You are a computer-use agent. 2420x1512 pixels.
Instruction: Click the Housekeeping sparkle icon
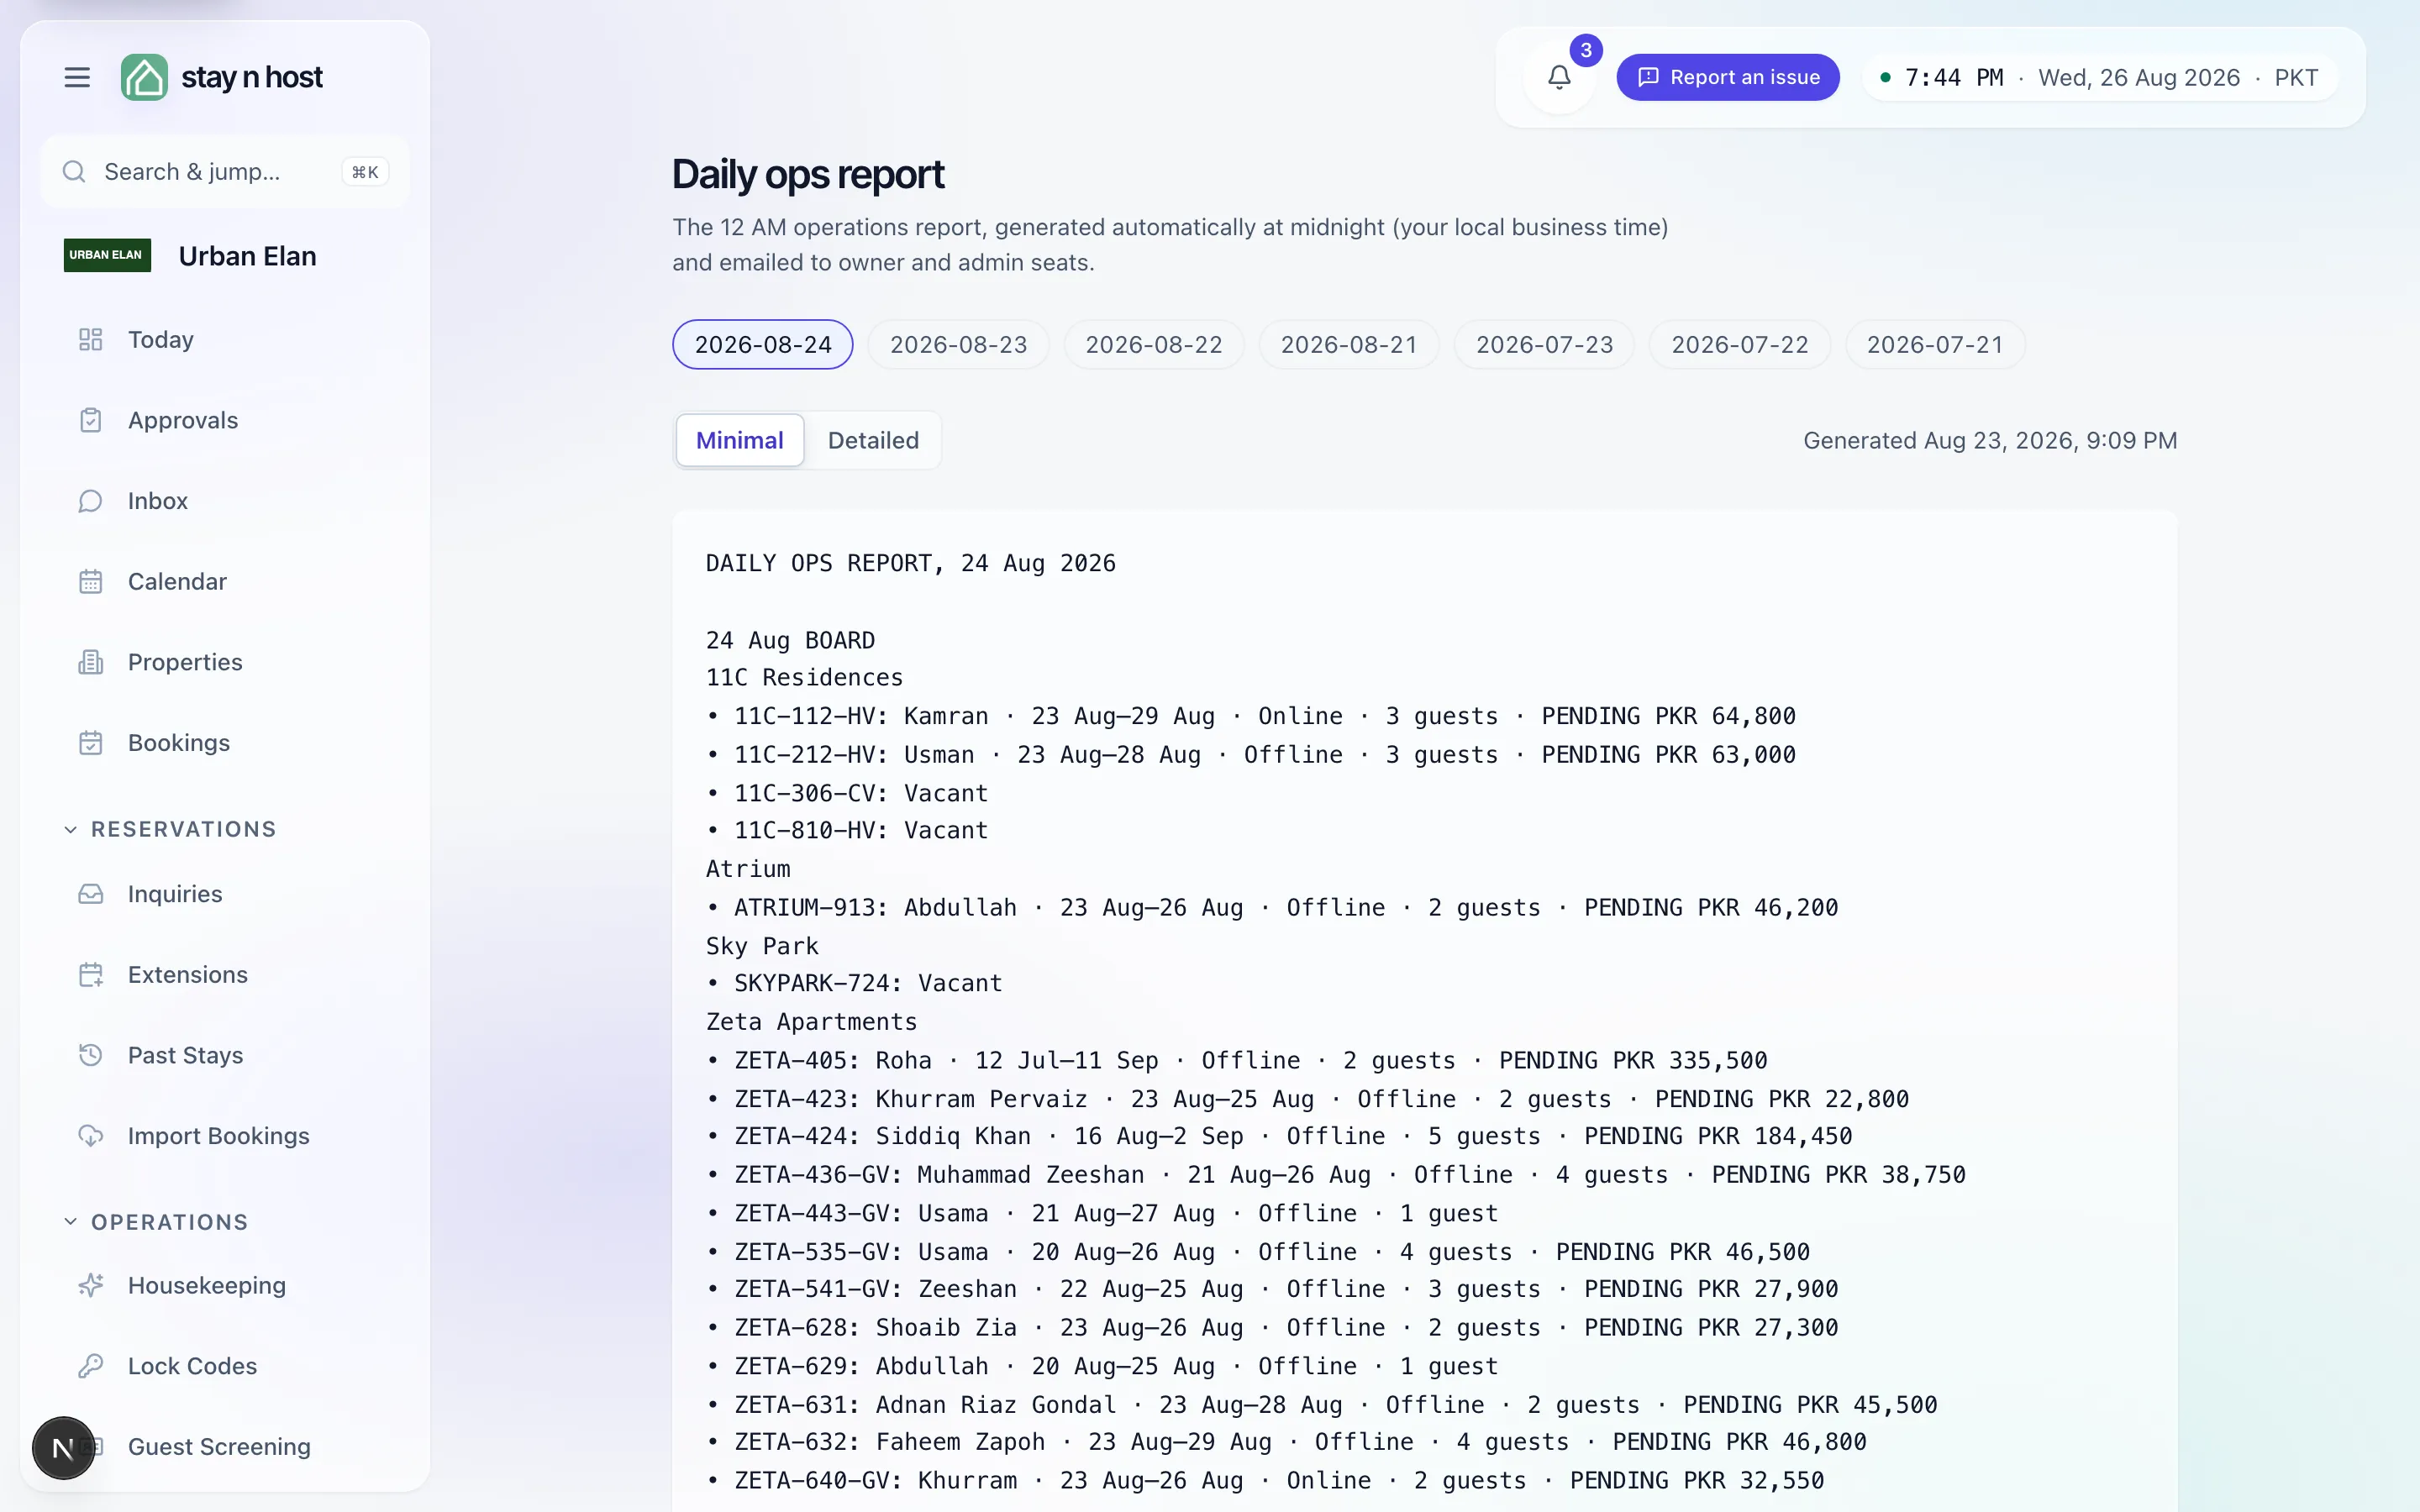point(91,1285)
